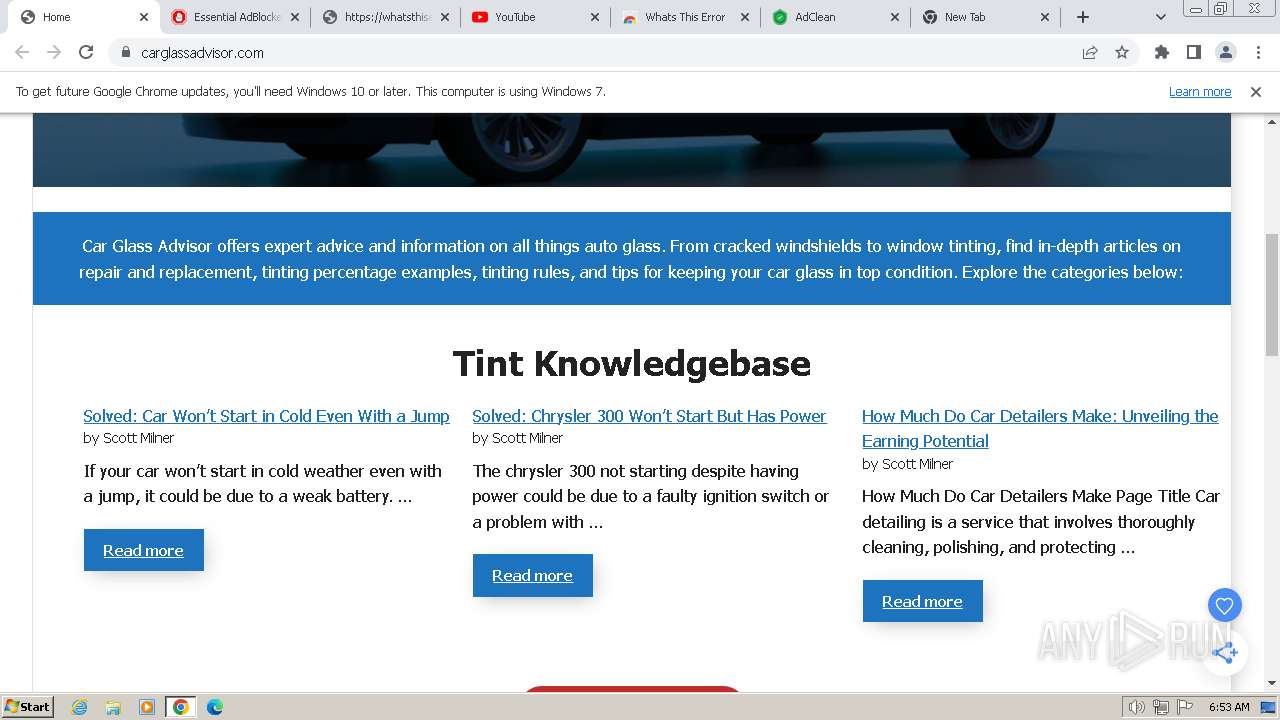Image resolution: width=1280 pixels, height=720 pixels.
Task: Launch Internet Explorer from taskbar
Action: (x=80, y=707)
